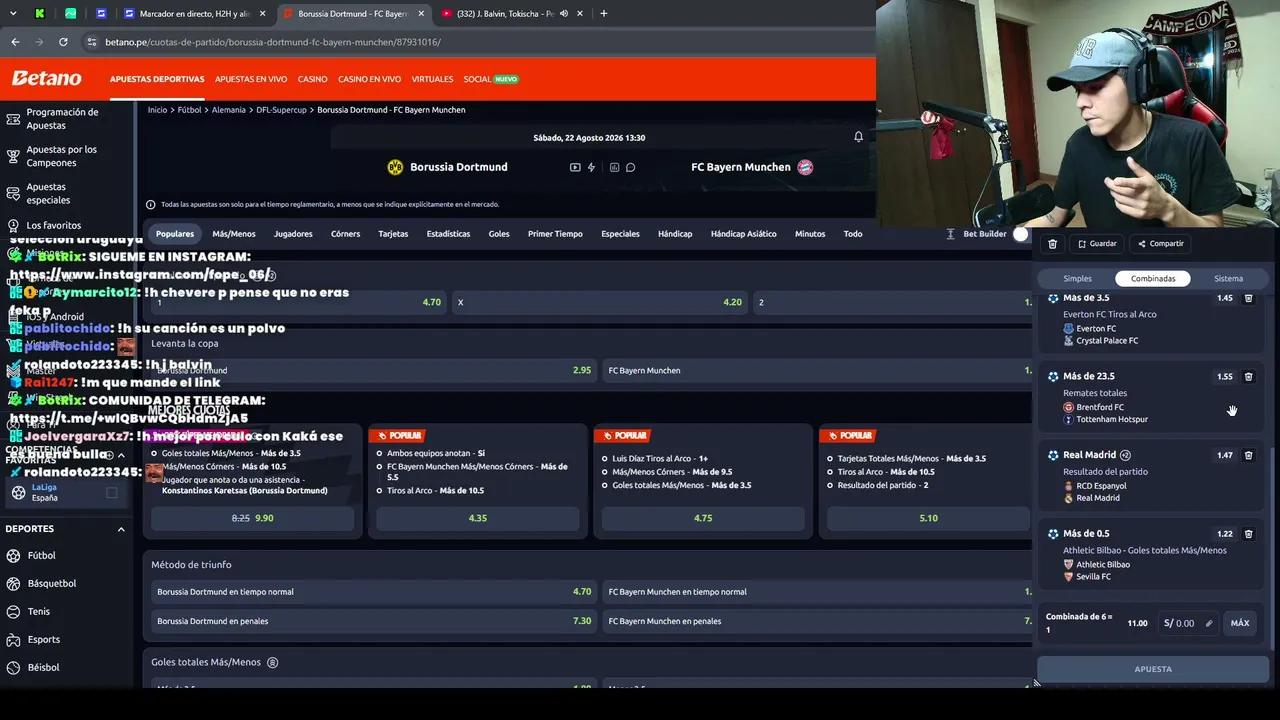
Task: Open the Tarjetas market tab
Action: click(393, 234)
